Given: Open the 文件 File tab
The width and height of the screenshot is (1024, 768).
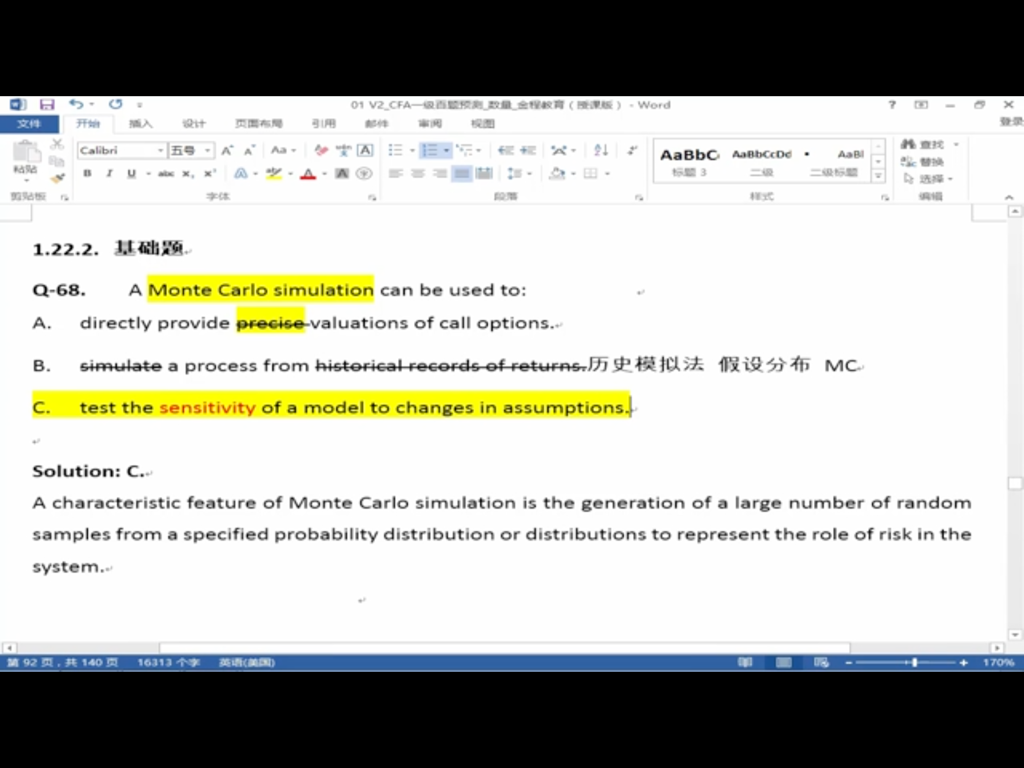Looking at the screenshot, I should coord(29,123).
